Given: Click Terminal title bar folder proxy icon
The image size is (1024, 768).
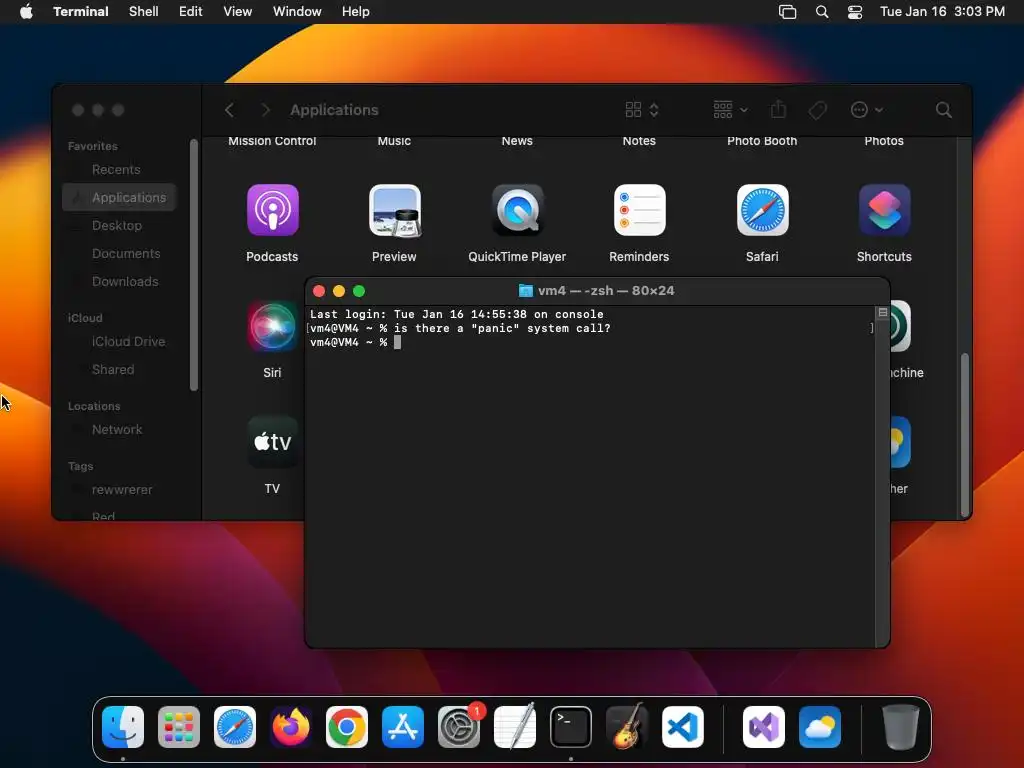Looking at the screenshot, I should point(526,291).
